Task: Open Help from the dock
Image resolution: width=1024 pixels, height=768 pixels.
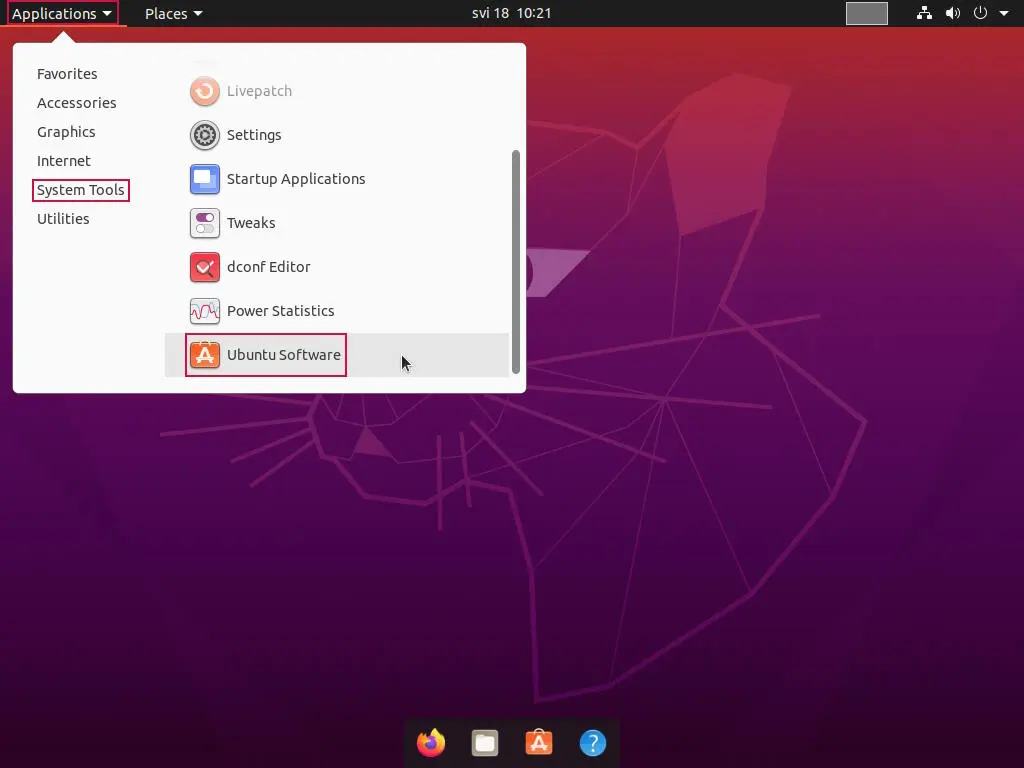Action: coord(593,743)
